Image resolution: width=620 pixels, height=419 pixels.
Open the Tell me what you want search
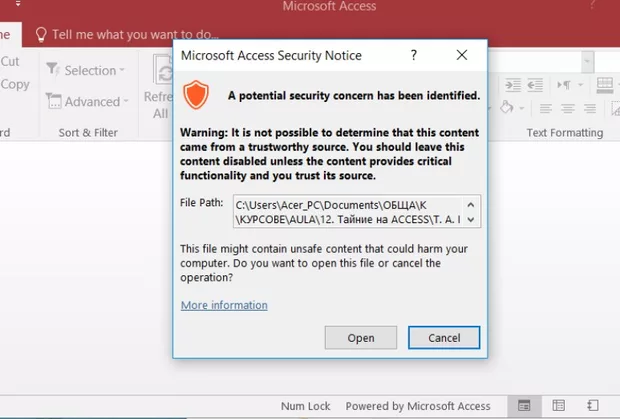pyautogui.click(x=120, y=33)
